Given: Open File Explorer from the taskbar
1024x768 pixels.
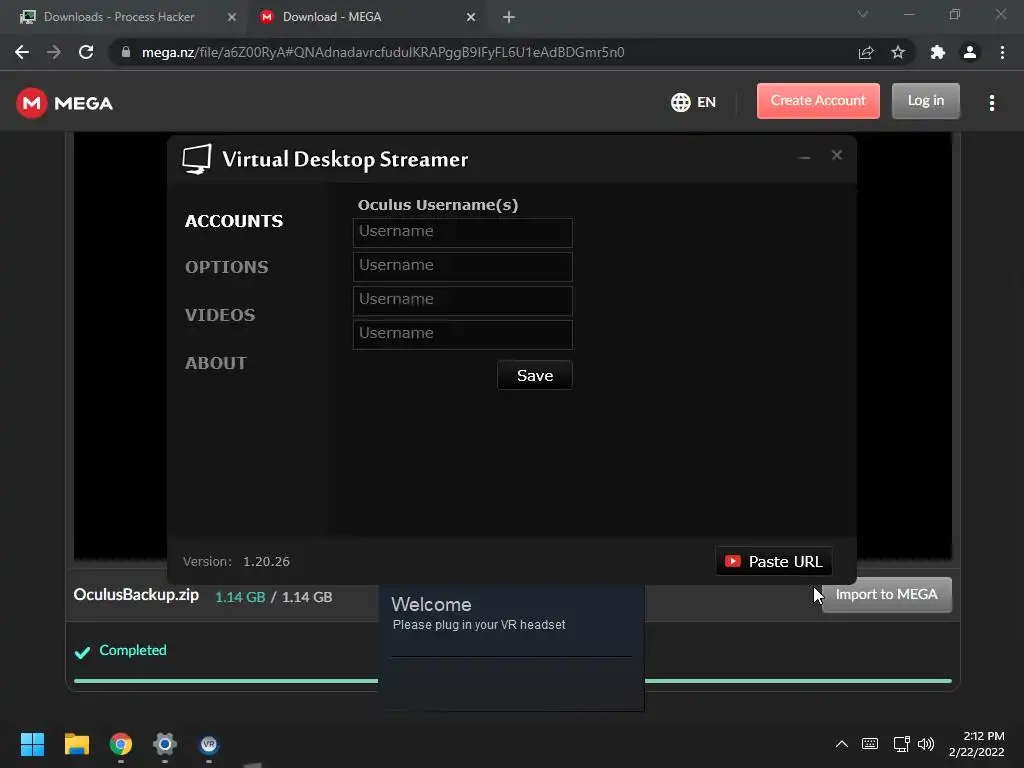Looking at the screenshot, I should coord(76,744).
